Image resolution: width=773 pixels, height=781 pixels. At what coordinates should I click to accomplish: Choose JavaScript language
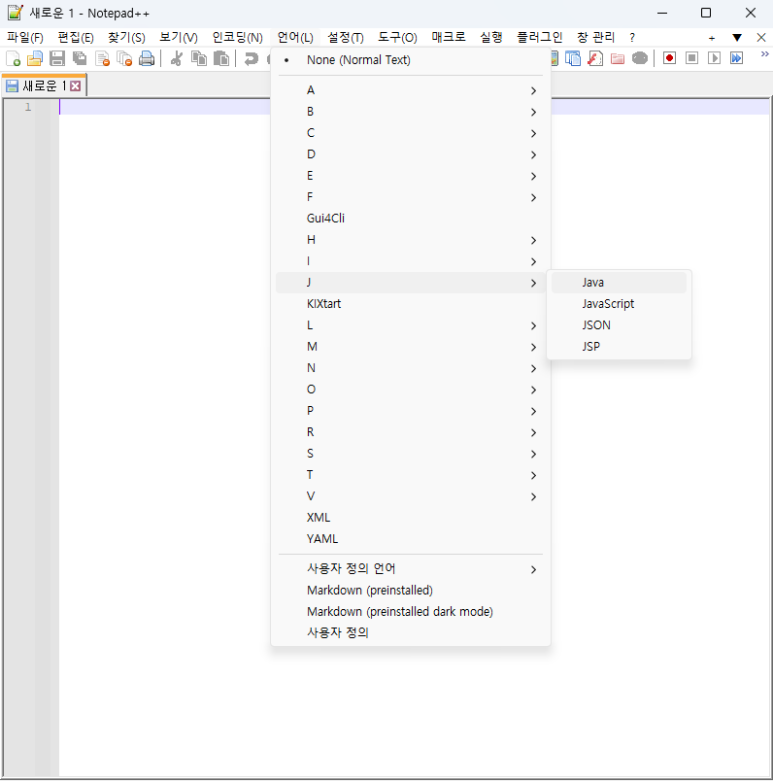pos(619,304)
